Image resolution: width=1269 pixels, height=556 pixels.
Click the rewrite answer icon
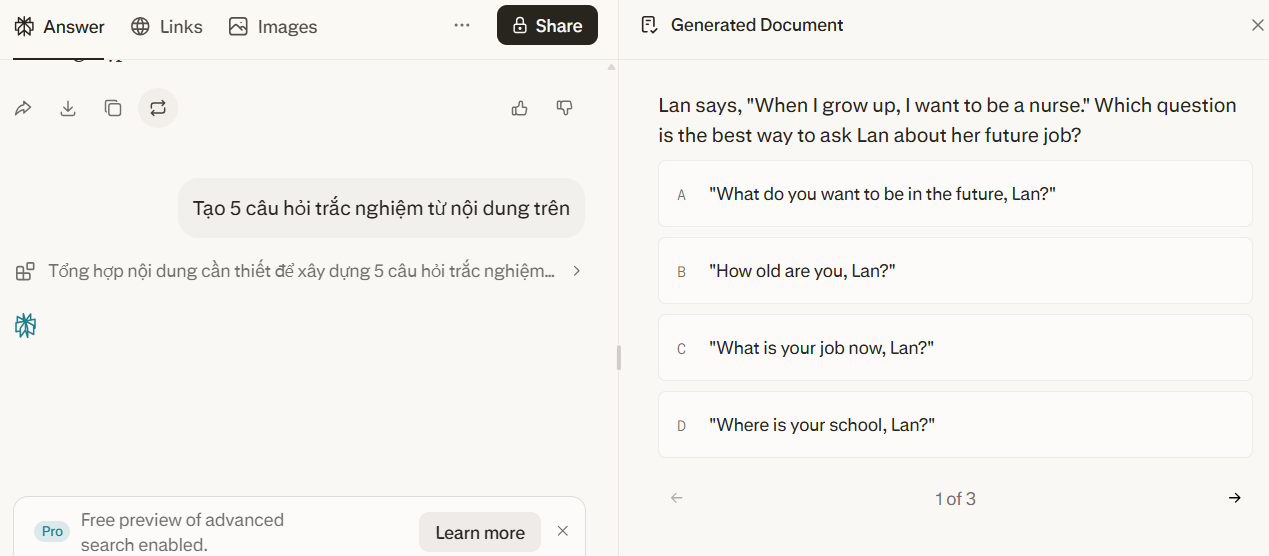(x=158, y=108)
